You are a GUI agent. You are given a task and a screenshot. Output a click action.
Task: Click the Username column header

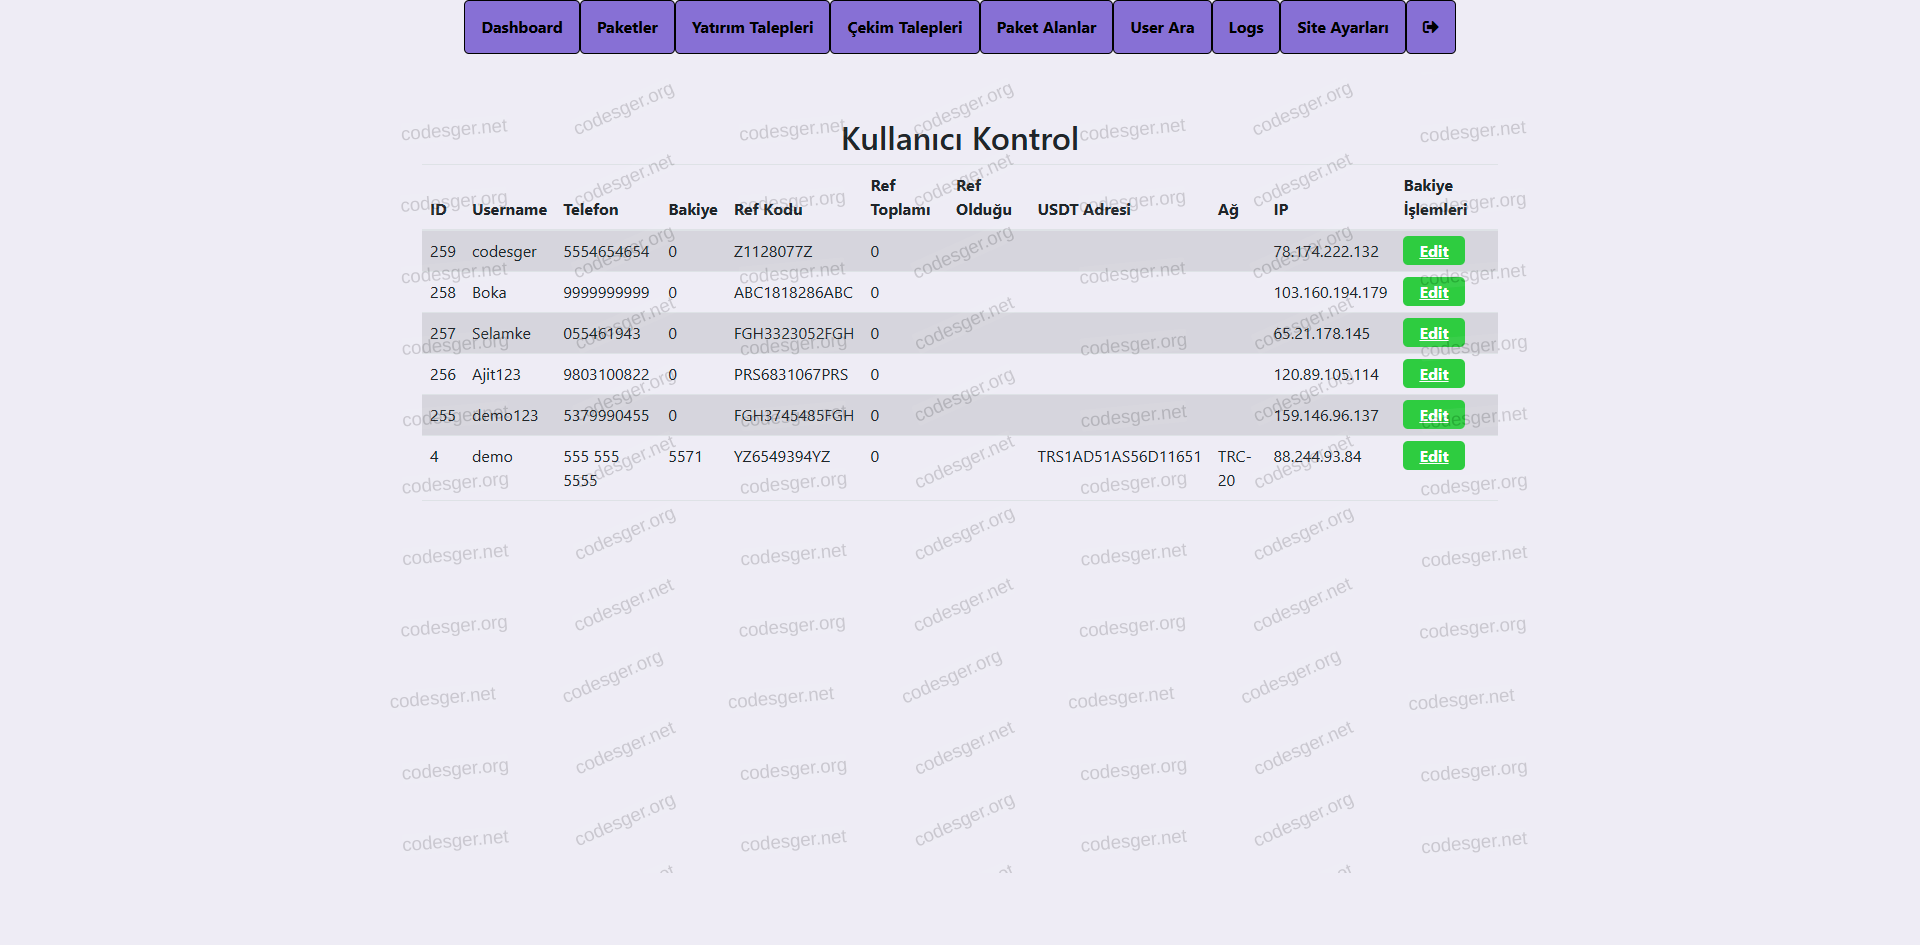click(509, 209)
